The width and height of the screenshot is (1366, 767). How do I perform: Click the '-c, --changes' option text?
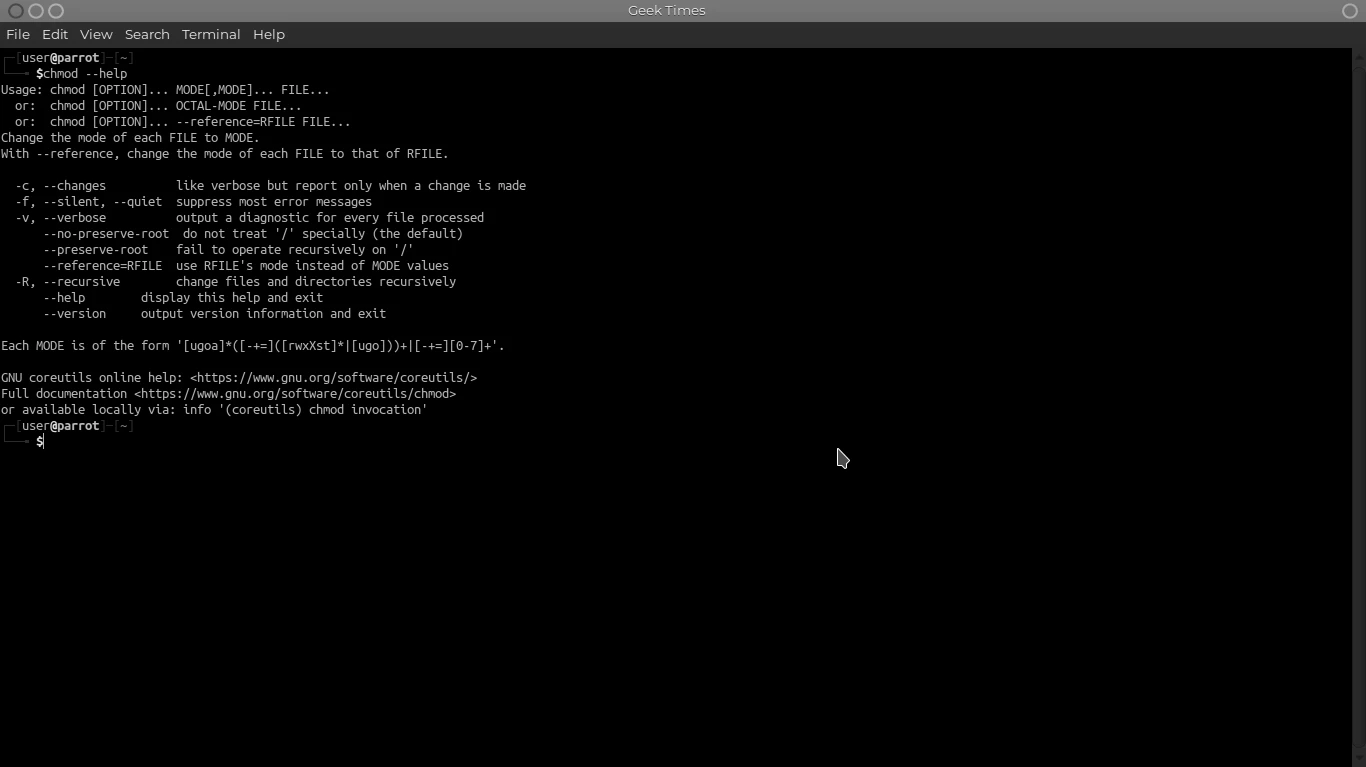click(x=61, y=186)
